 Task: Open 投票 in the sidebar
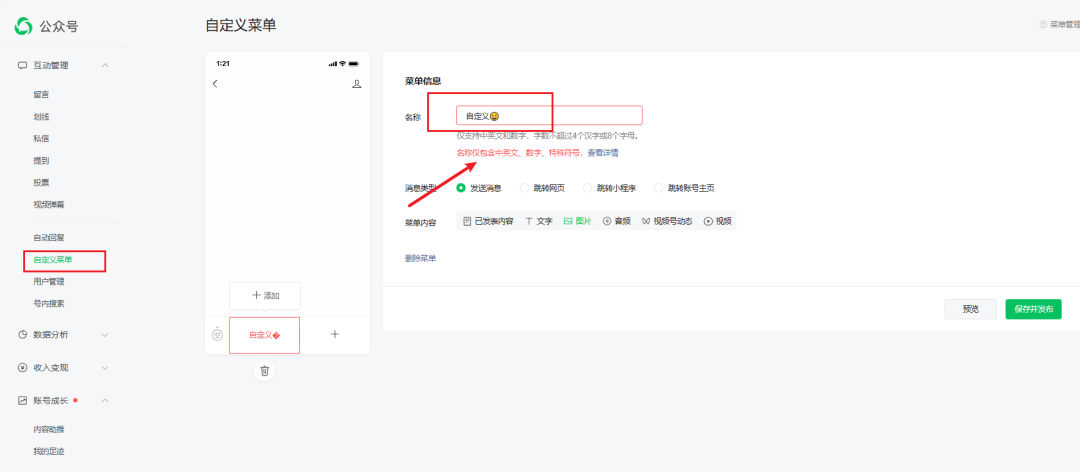point(41,183)
